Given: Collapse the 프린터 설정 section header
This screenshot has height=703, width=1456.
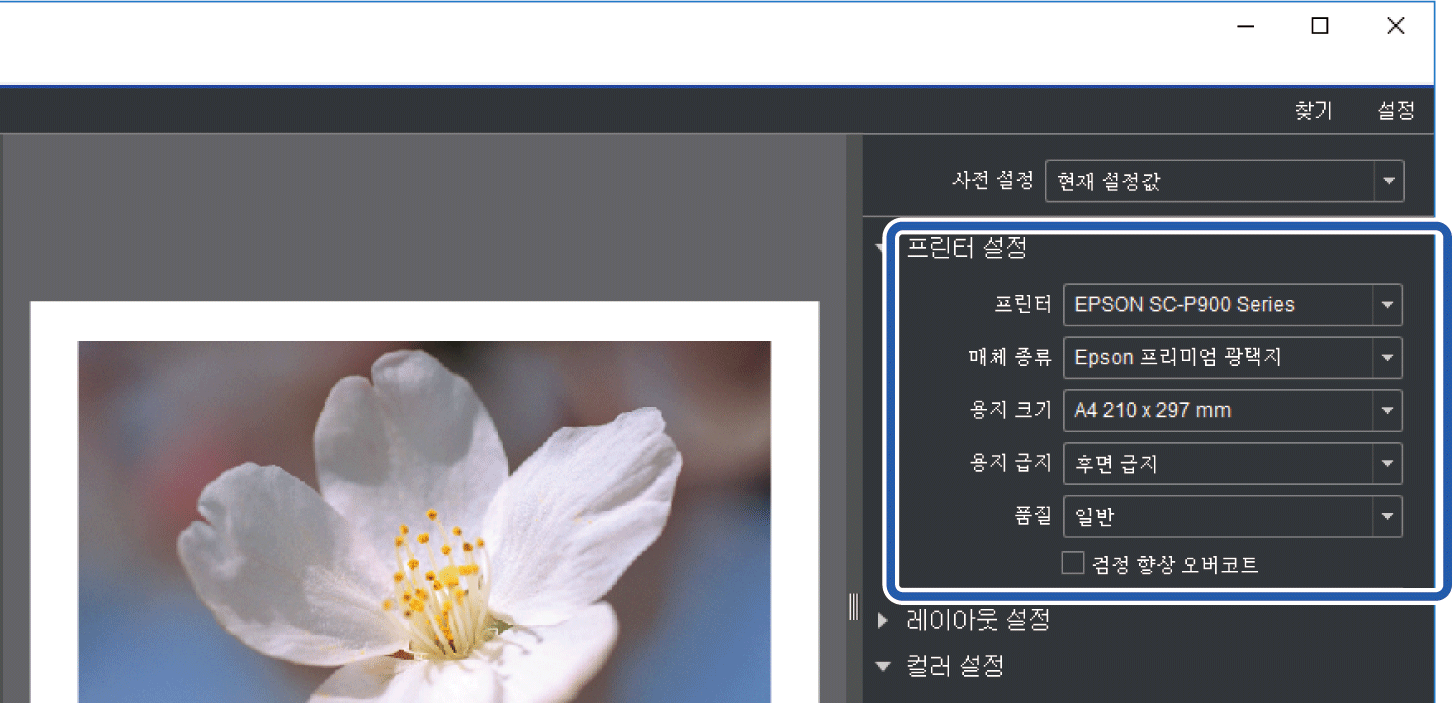Looking at the screenshot, I should tap(966, 247).
